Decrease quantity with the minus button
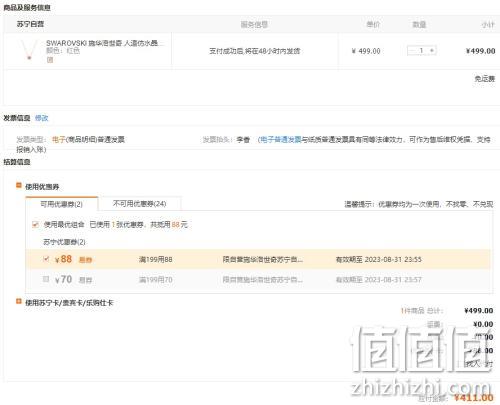The height and width of the screenshot is (405, 500). (412, 51)
